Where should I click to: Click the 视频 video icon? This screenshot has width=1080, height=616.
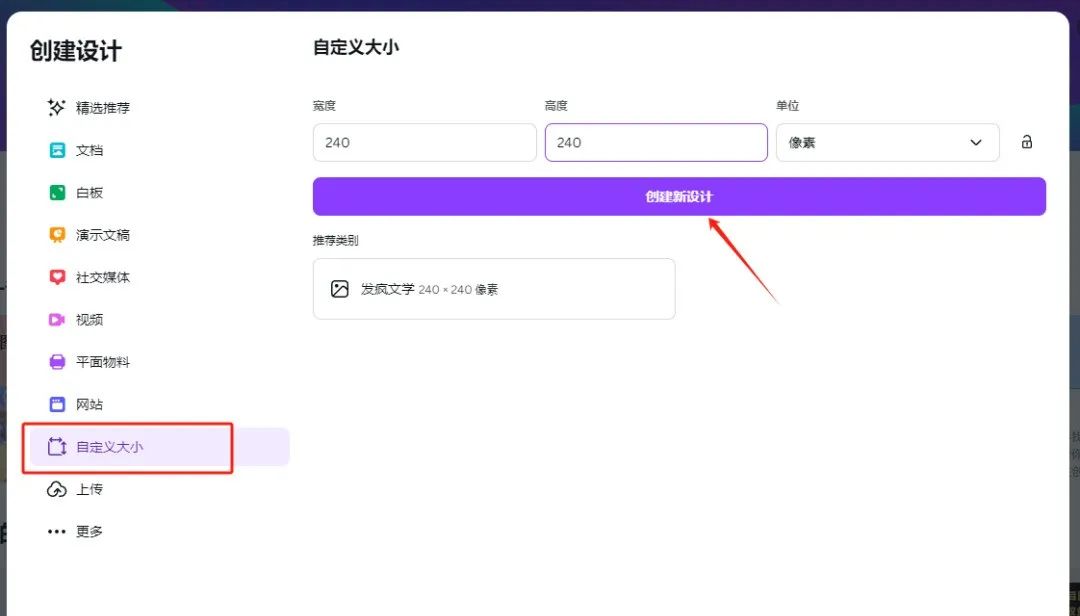click(57, 319)
